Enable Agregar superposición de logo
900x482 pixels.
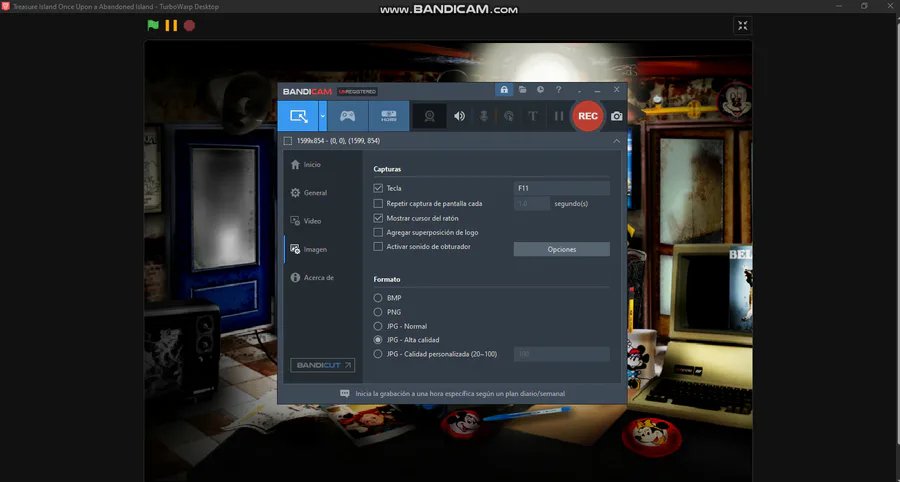tap(378, 232)
